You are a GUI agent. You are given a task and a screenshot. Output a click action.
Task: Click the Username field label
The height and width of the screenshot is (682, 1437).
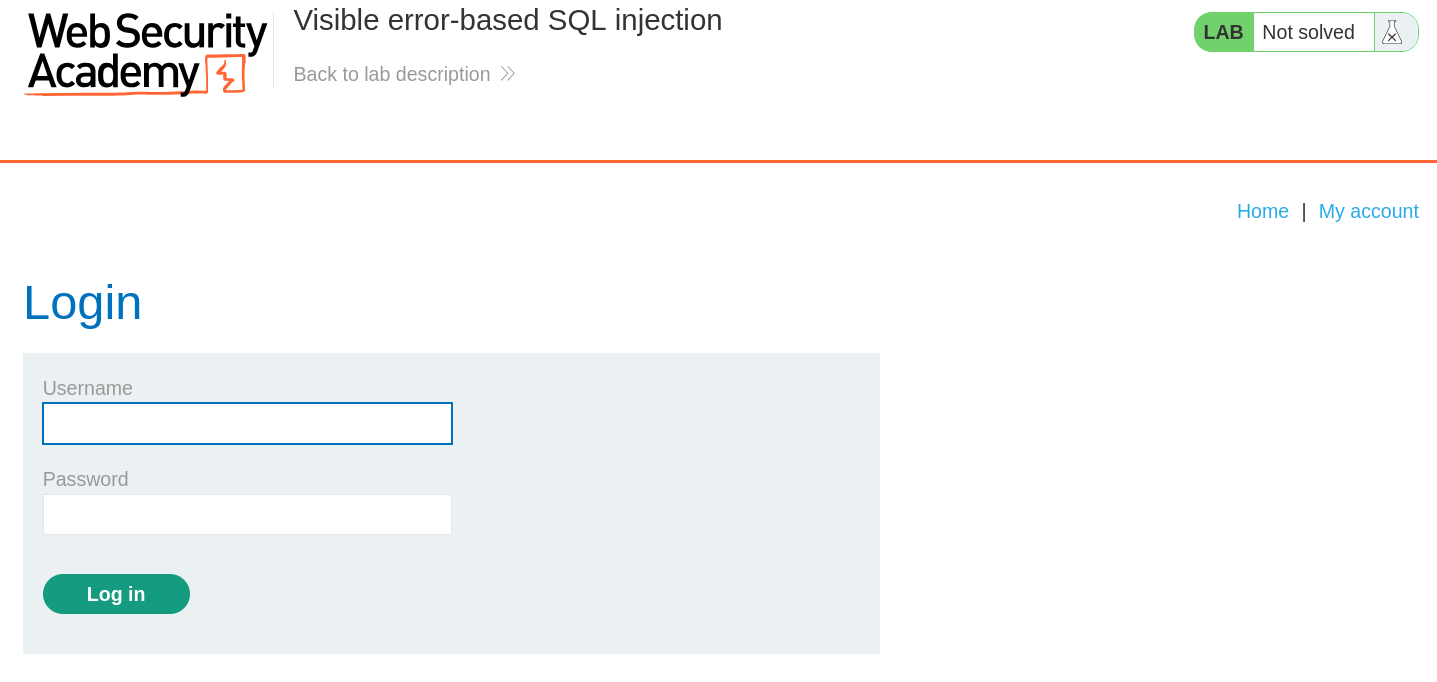[x=88, y=388]
